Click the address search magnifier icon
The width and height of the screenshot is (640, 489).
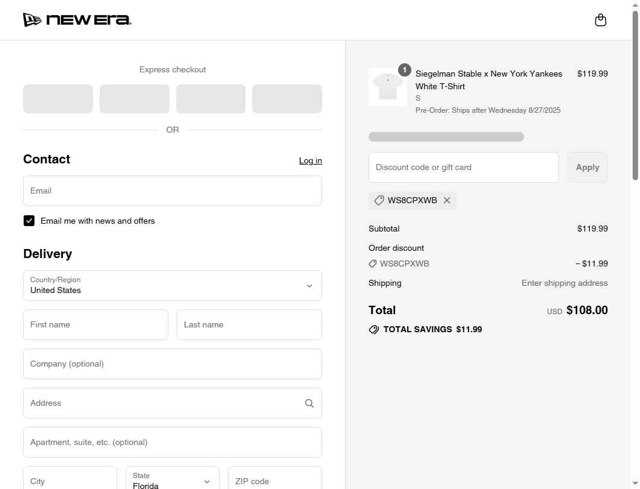coord(309,403)
